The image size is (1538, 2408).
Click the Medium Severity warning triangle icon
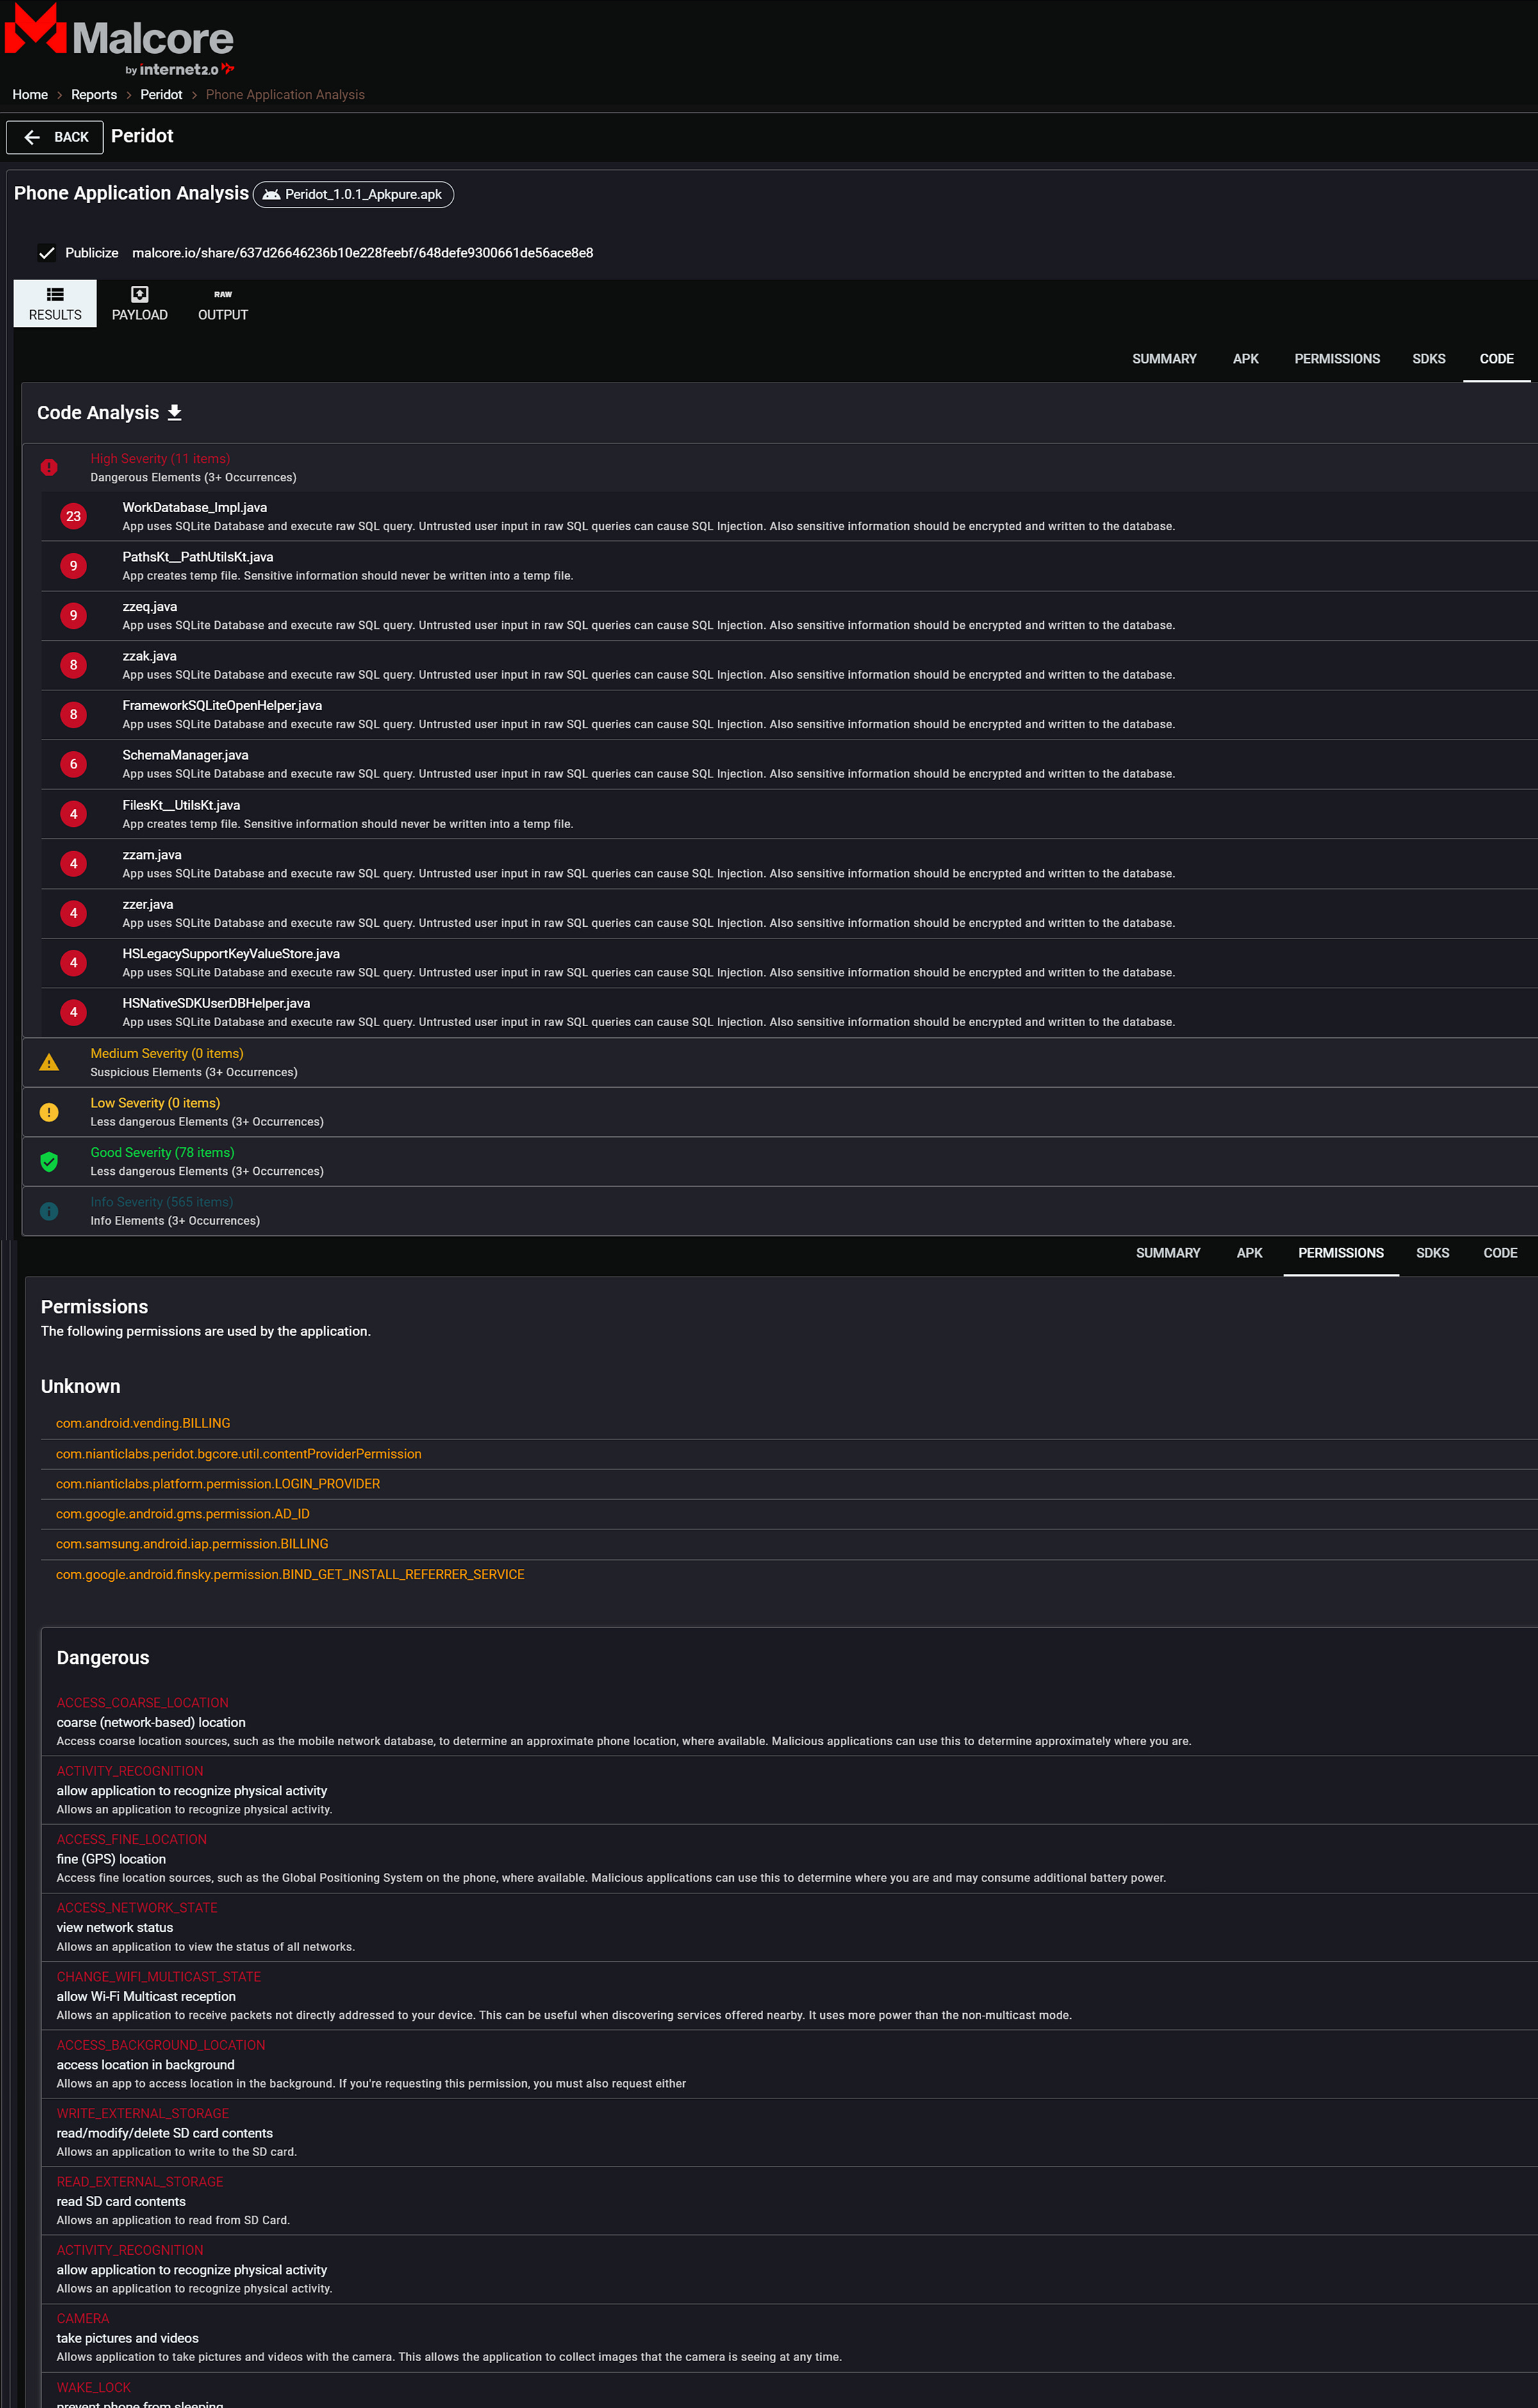49,1062
